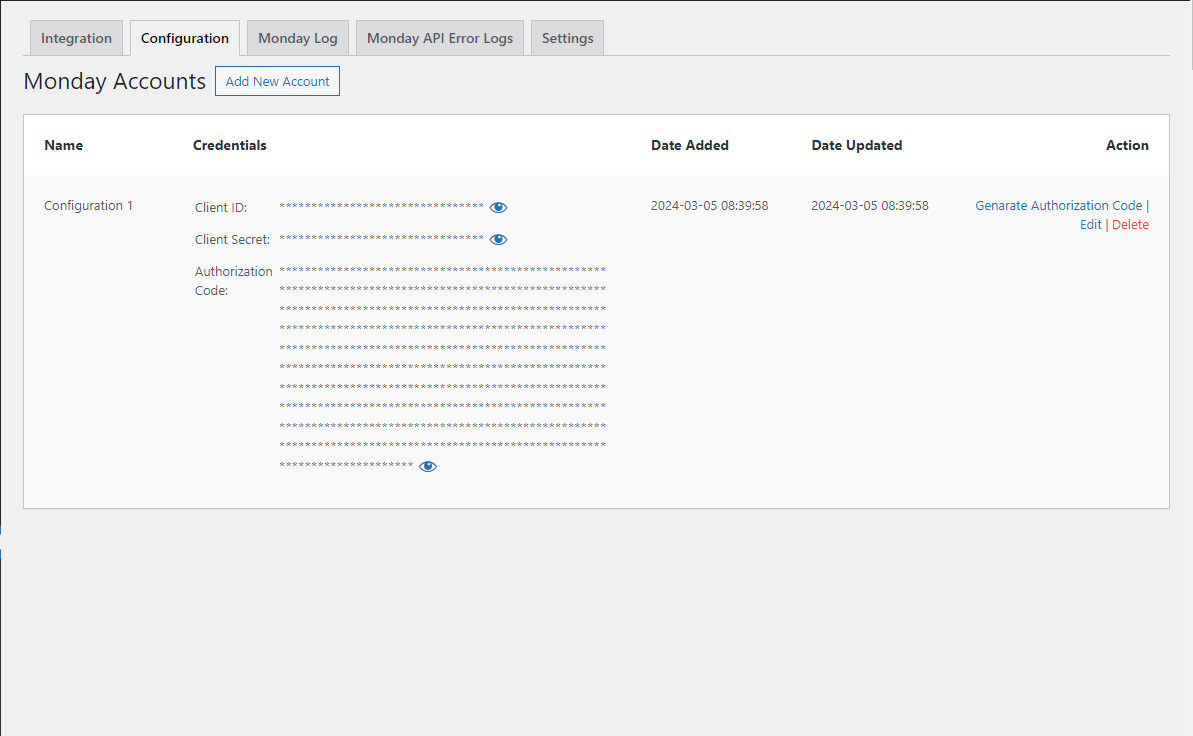The width and height of the screenshot is (1193, 736).
Task: Click the masked Client Secret asterisks
Action: 381,238
